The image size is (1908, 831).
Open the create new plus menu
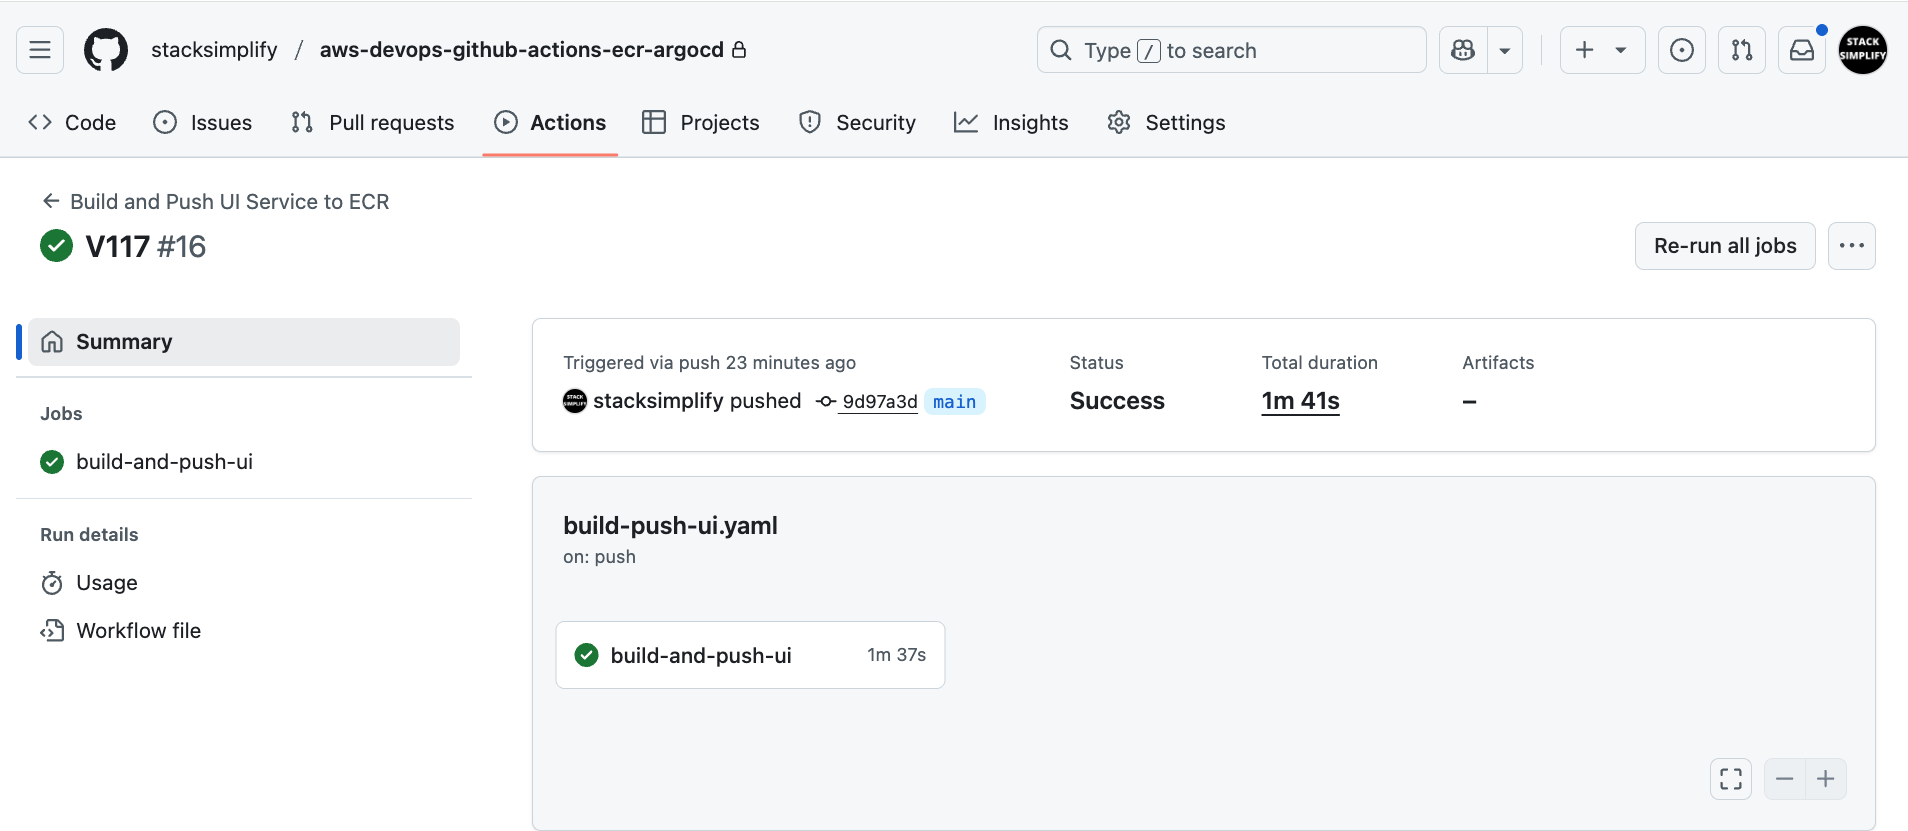tap(1602, 50)
